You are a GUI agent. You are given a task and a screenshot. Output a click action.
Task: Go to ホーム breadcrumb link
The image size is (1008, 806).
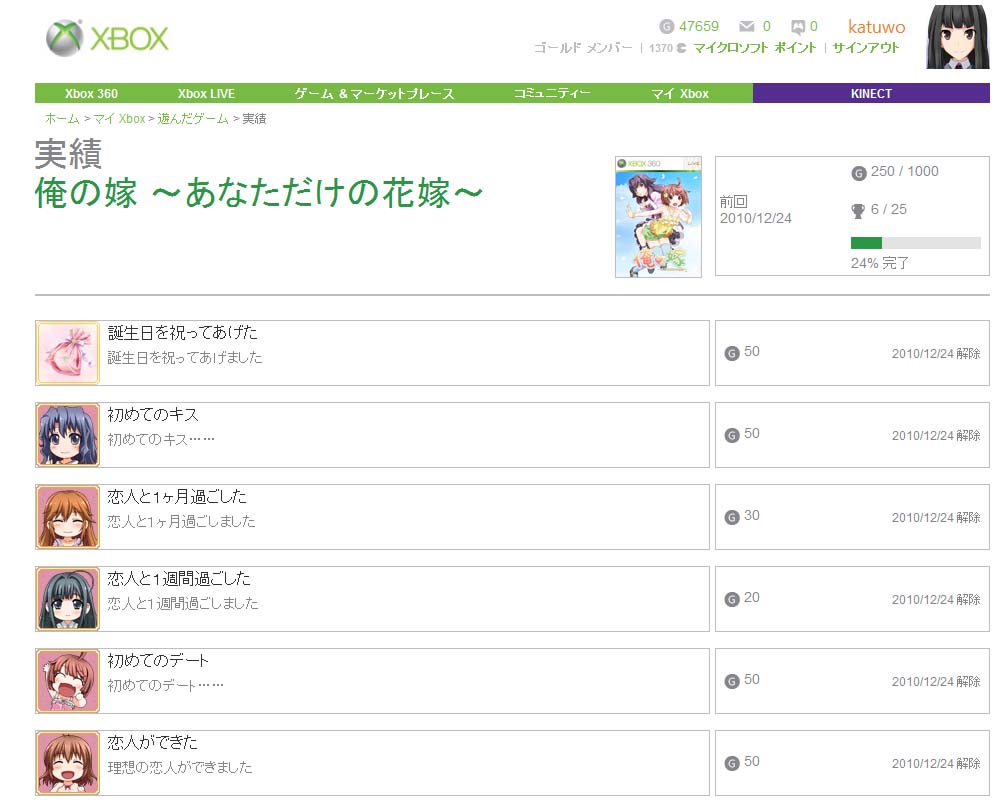coord(62,119)
